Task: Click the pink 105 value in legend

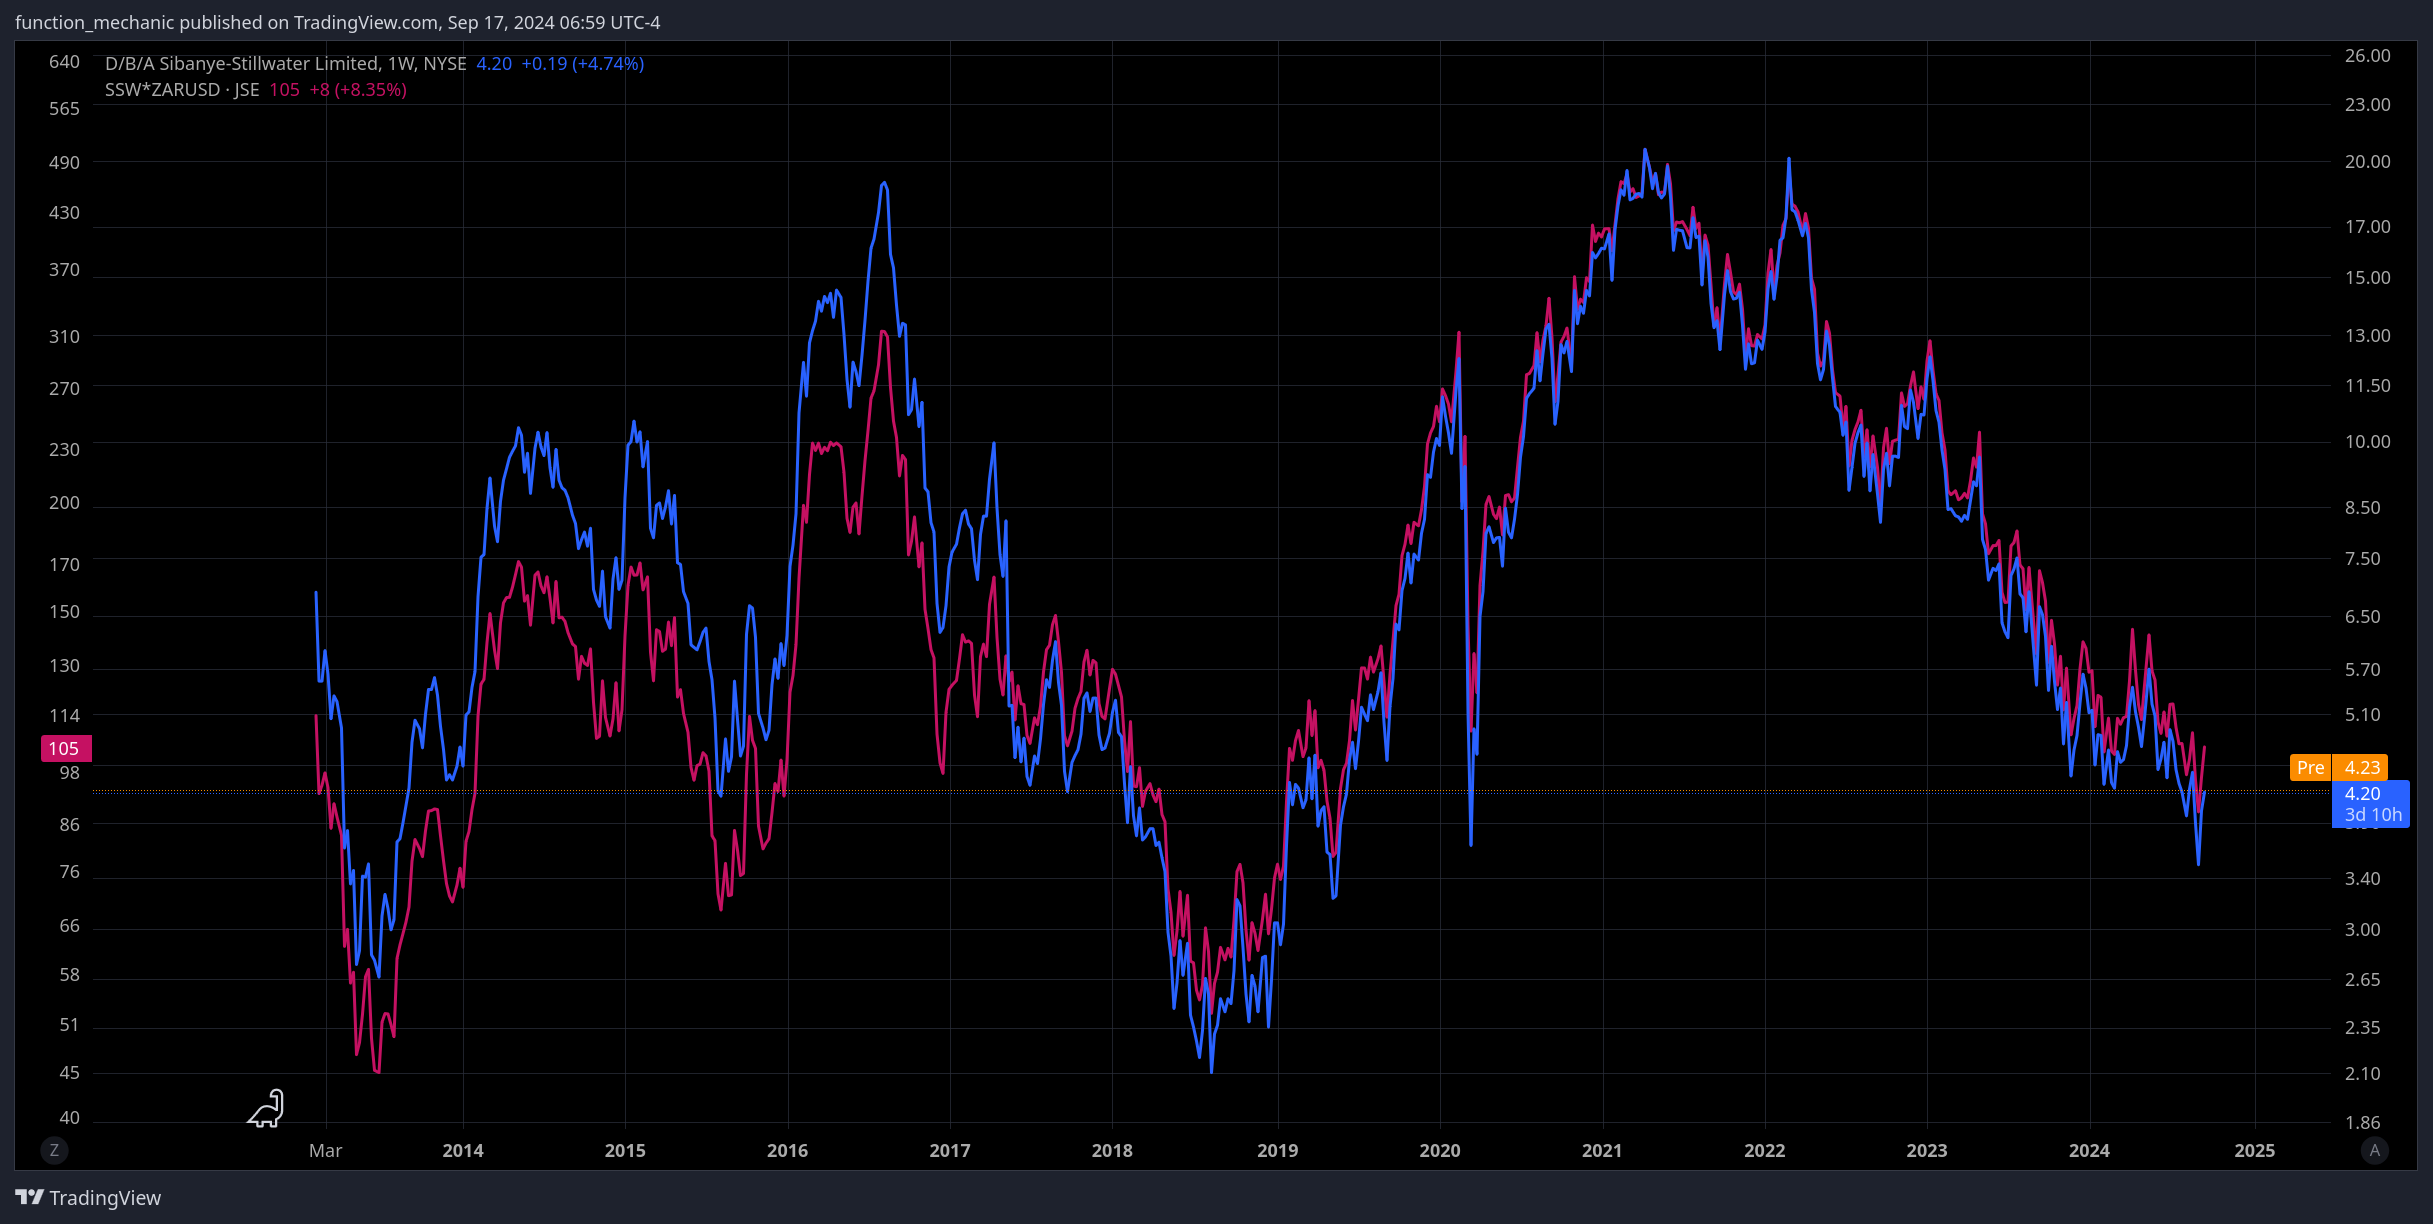Action: [284, 89]
